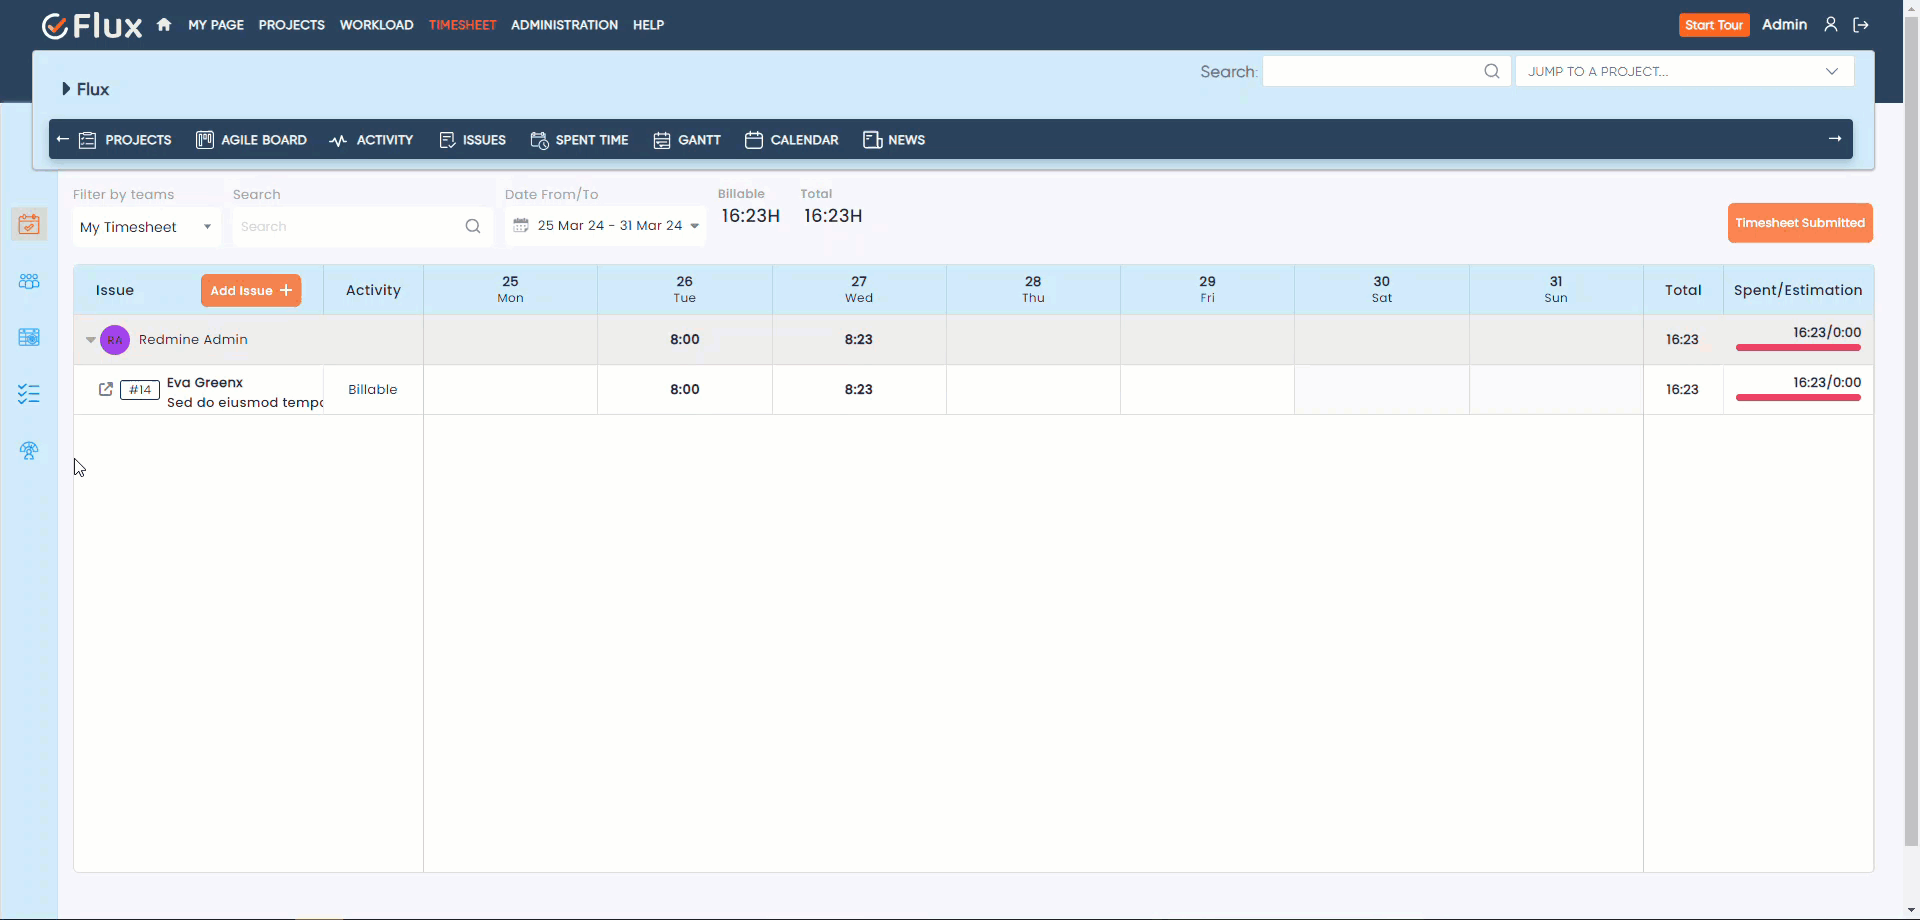This screenshot has height=920, width=1920.
Task: Open issue #14 via its external link icon
Action: [x=105, y=389]
